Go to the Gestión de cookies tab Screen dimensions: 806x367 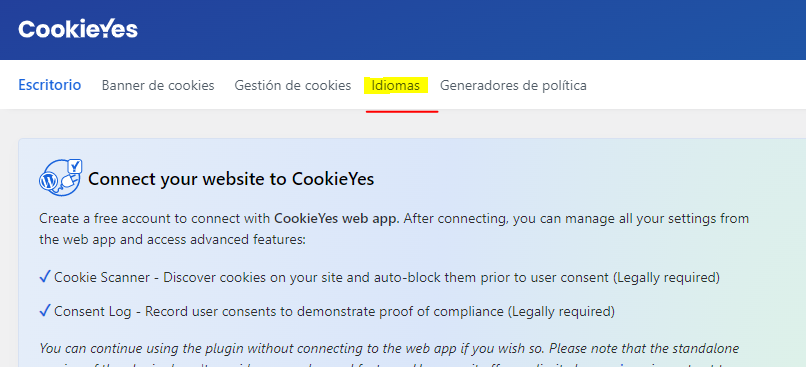click(x=292, y=85)
